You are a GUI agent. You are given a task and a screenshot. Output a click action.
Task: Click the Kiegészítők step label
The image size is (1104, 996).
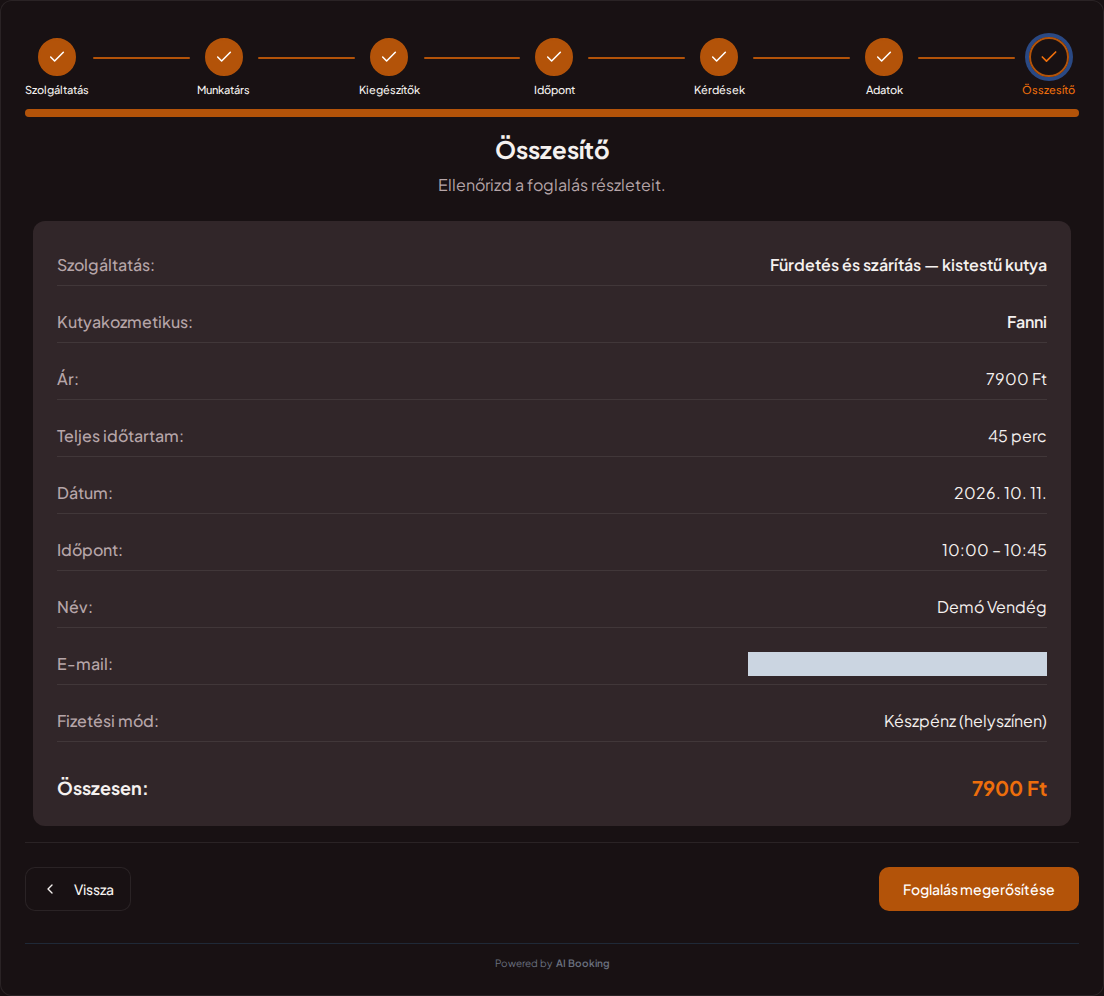[x=389, y=90]
